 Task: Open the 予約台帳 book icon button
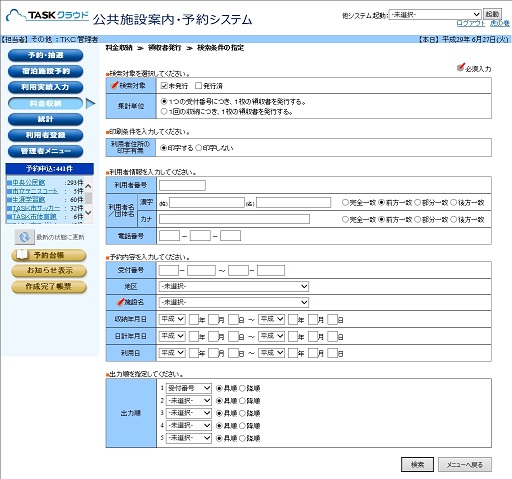point(49,255)
